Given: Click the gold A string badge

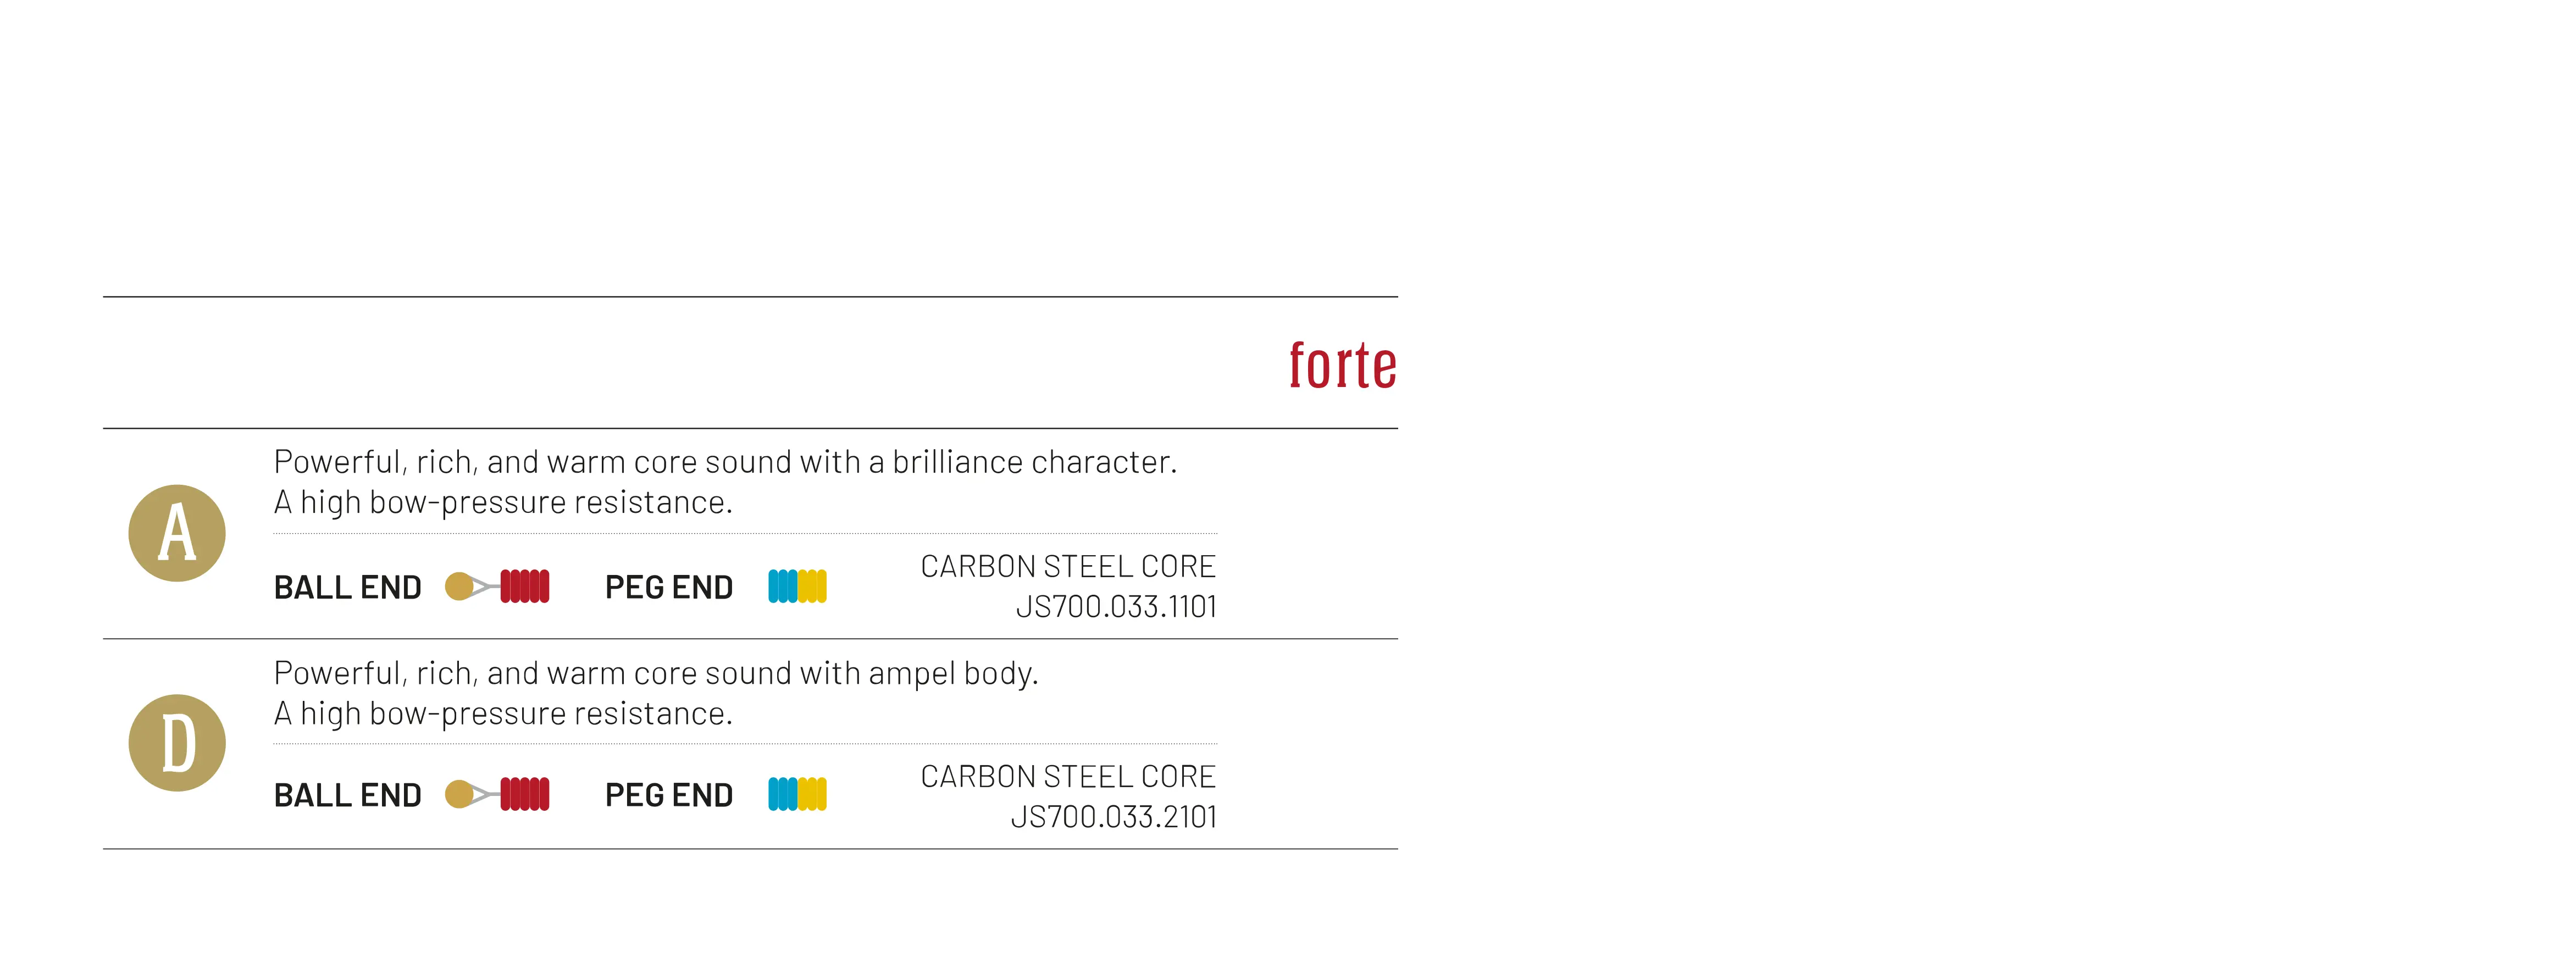Looking at the screenshot, I should point(177,533).
